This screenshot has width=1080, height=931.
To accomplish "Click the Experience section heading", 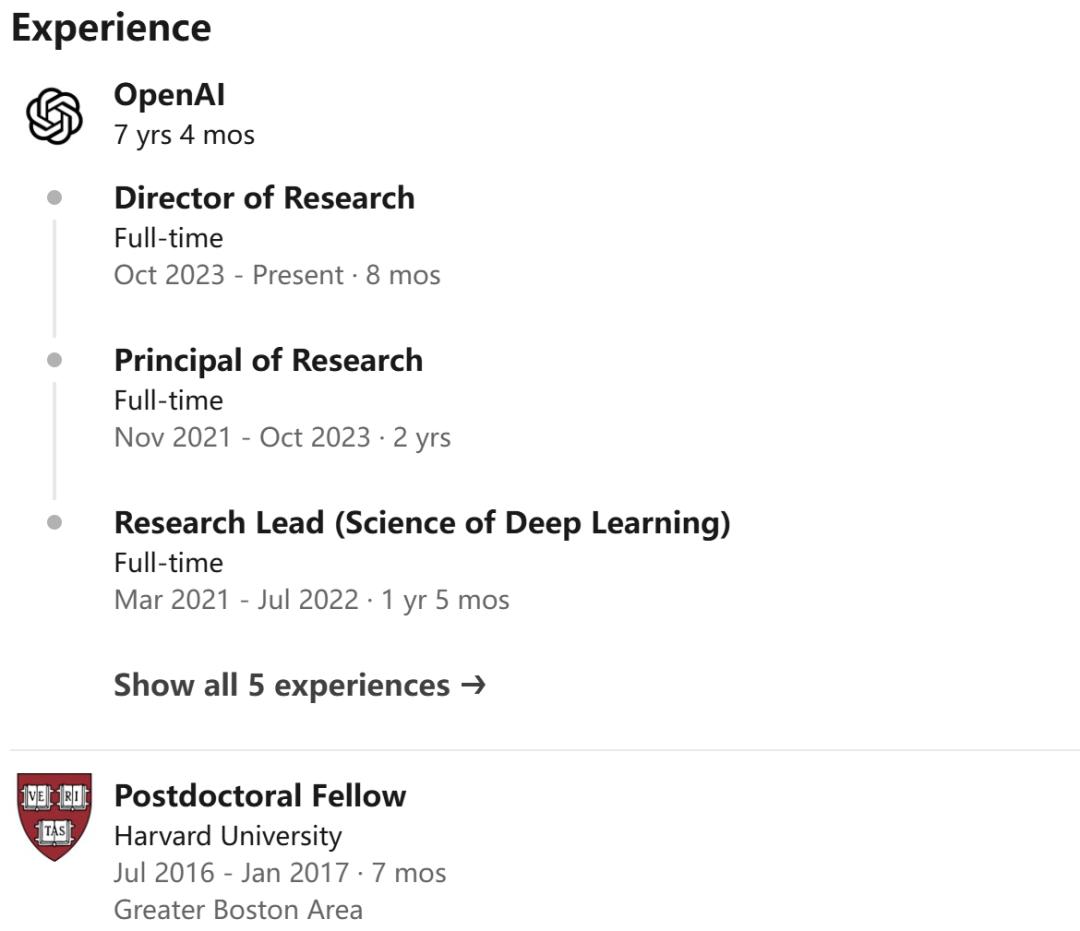I will (x=111, y=28).
